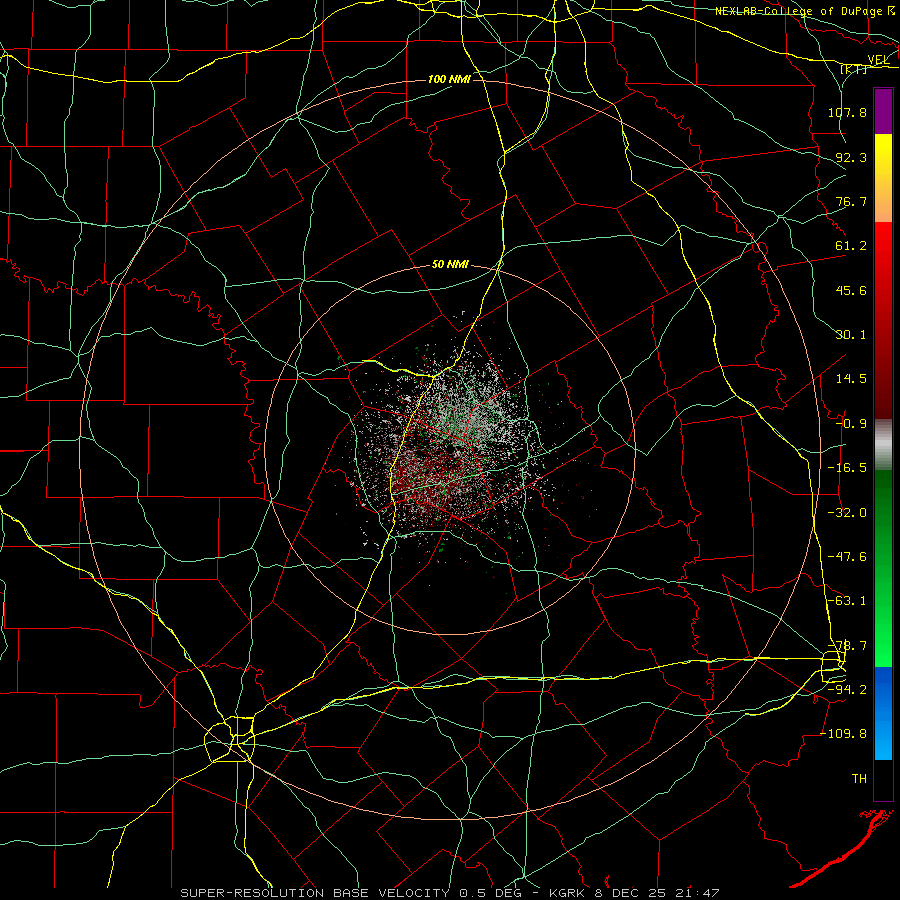Pick the black TH segment of the scale

pyautogui.click(x=883, y=779)
